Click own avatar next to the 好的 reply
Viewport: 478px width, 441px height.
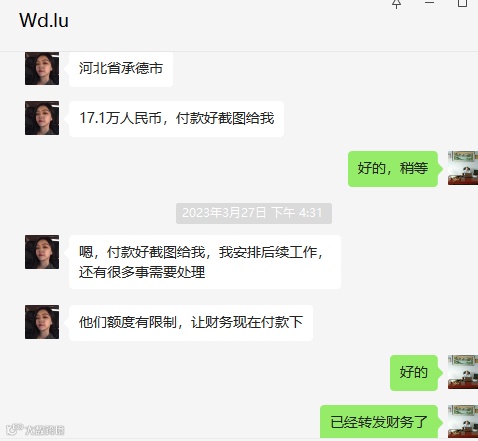(463, 372)
